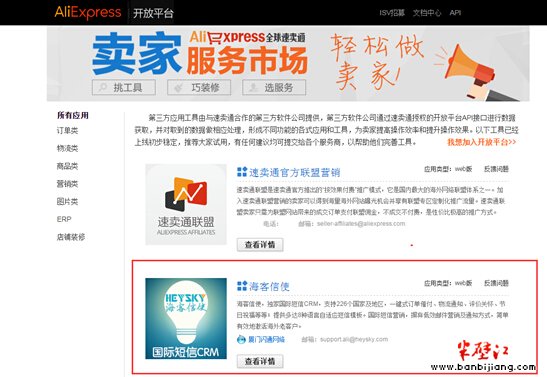Click seller-affiliates@aliexpress.com email
547x377 pixels.
pos(361,224)
